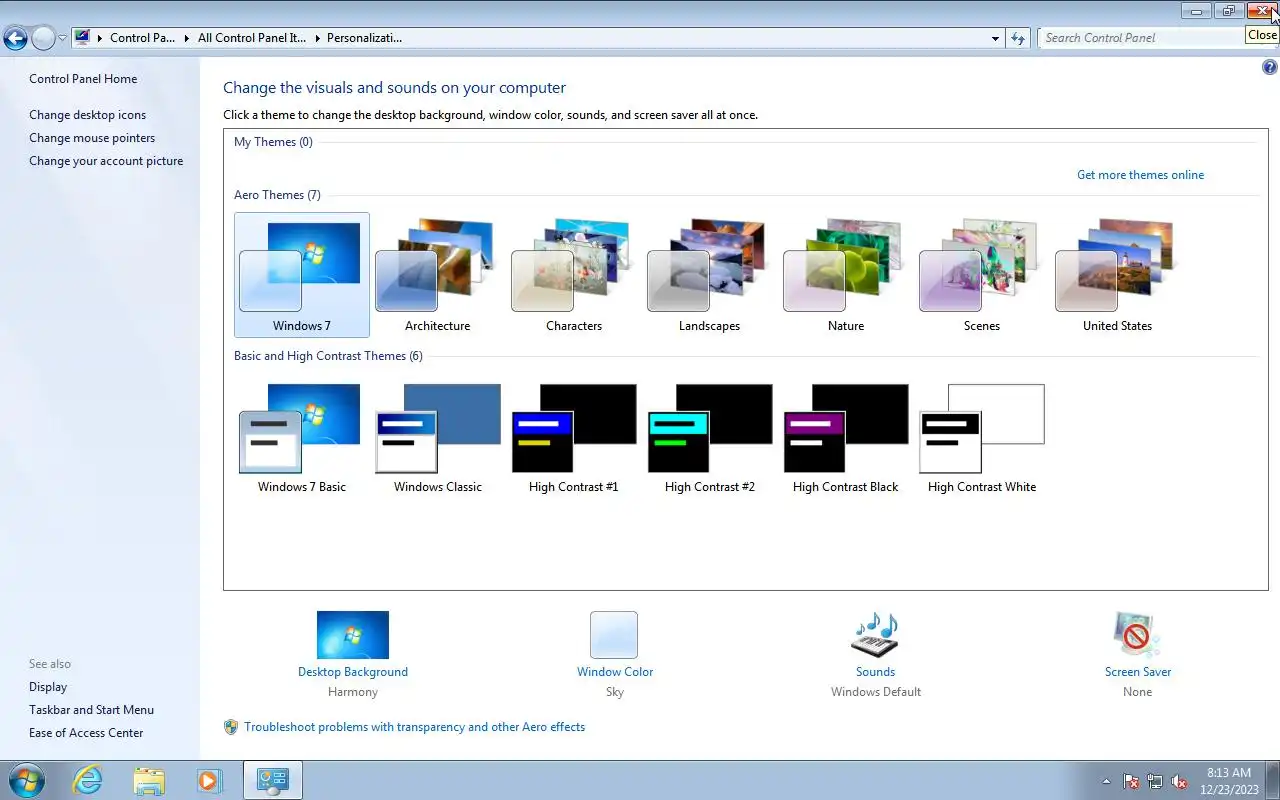Open the Screen Saver icon
This screenshot has width=1280, height=800.
click(x=1137, y=635)
